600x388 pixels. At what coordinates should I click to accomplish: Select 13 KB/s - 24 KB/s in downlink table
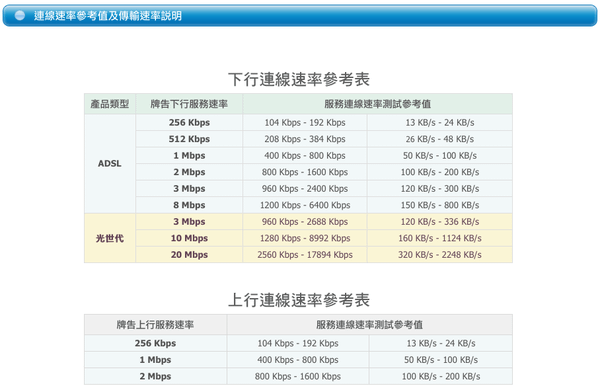tap(440, 122)
